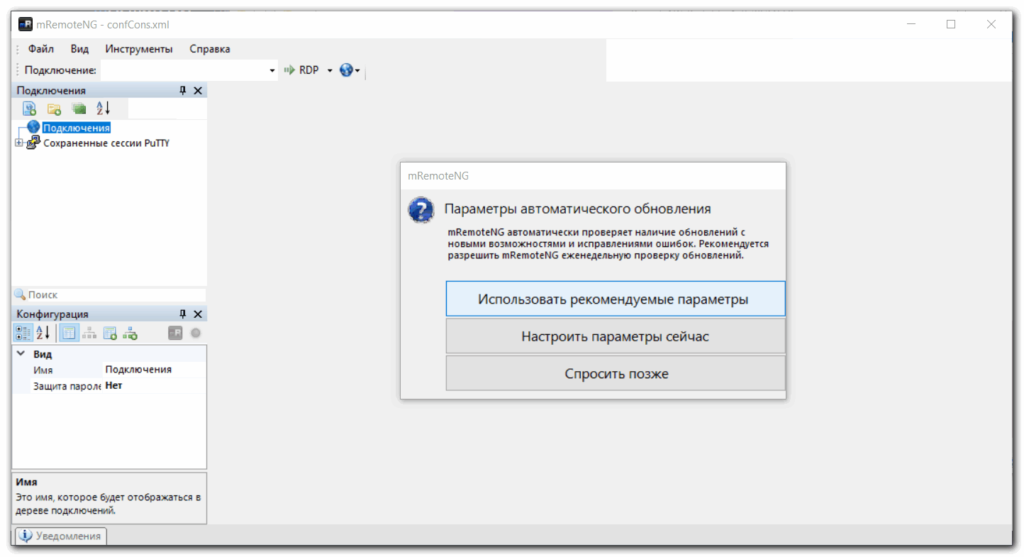Open the Уведомления tab at bottom
Image resolution: width=1024 pixels, height=557 pixels.
tap(61, 536)
